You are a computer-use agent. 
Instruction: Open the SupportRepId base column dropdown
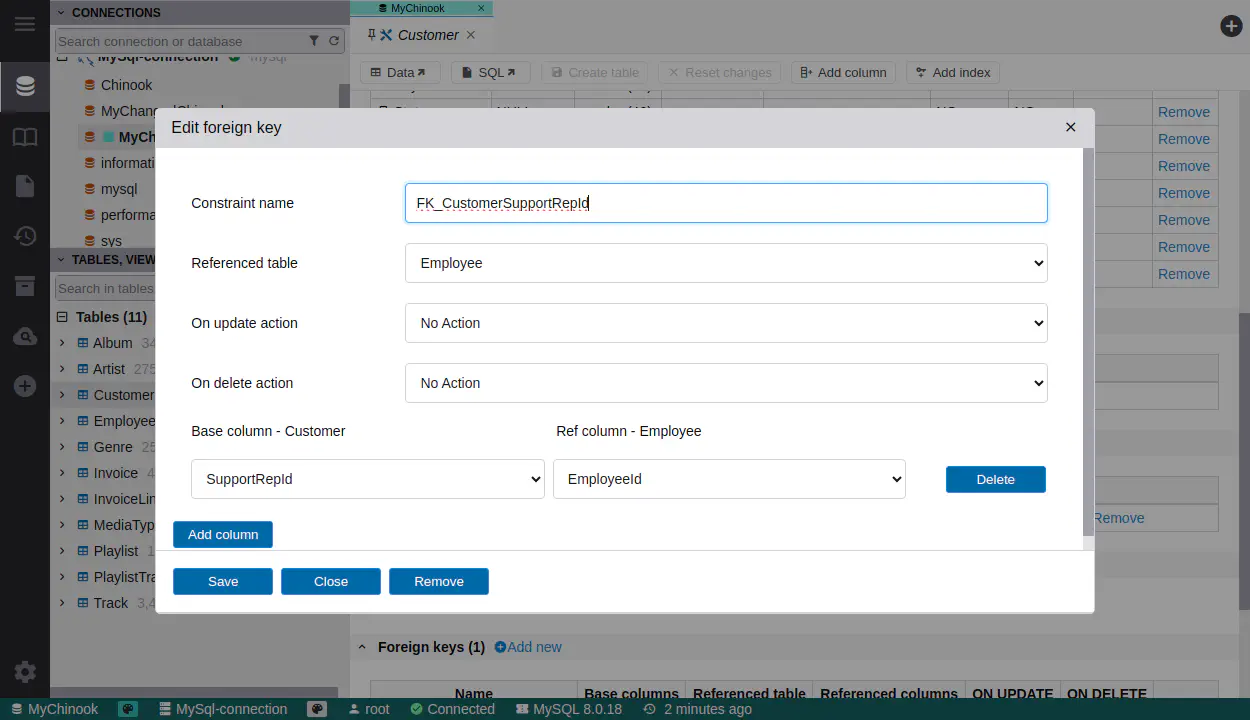coord(367,479)
